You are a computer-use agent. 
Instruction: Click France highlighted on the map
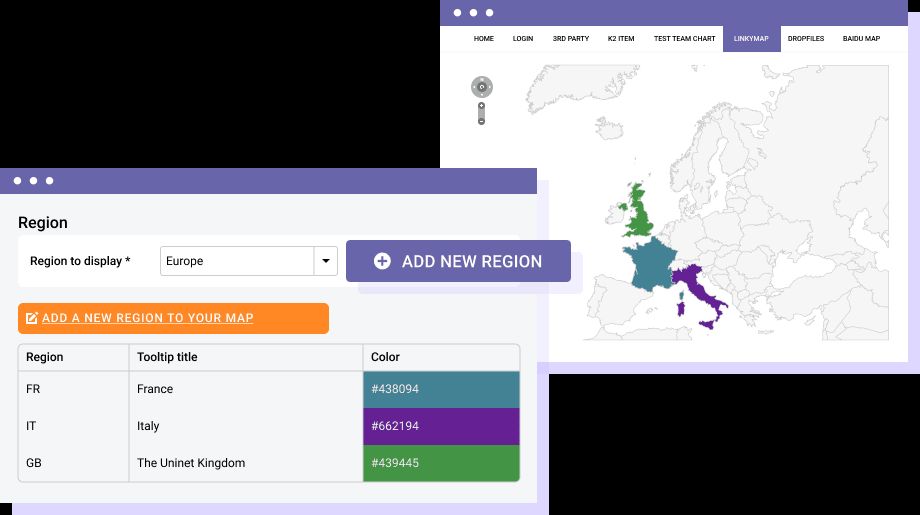[650, 265]
